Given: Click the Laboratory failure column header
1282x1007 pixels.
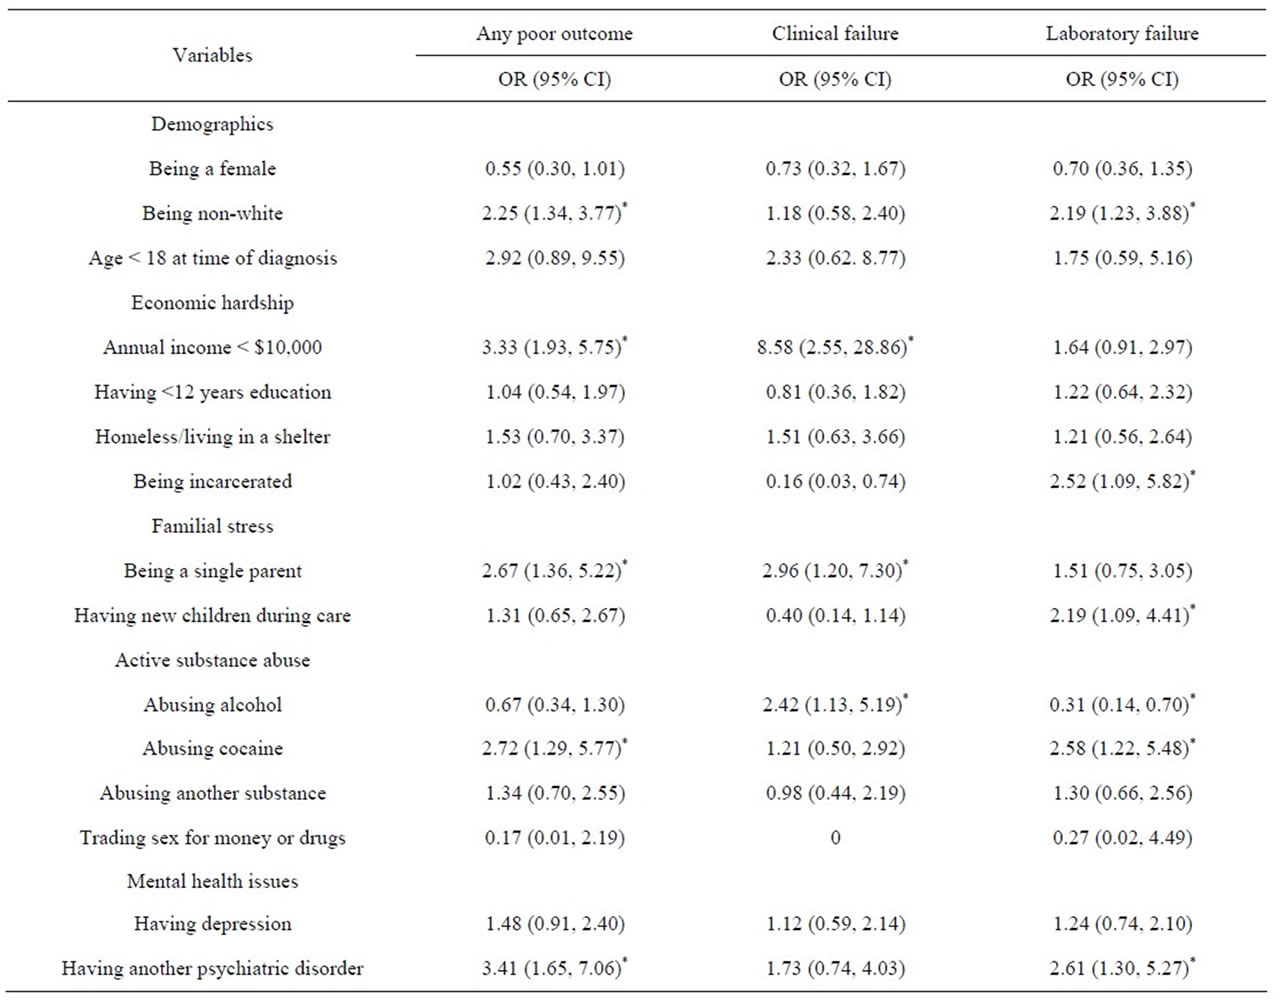Looking at the screenshot, I should 1122,33.
